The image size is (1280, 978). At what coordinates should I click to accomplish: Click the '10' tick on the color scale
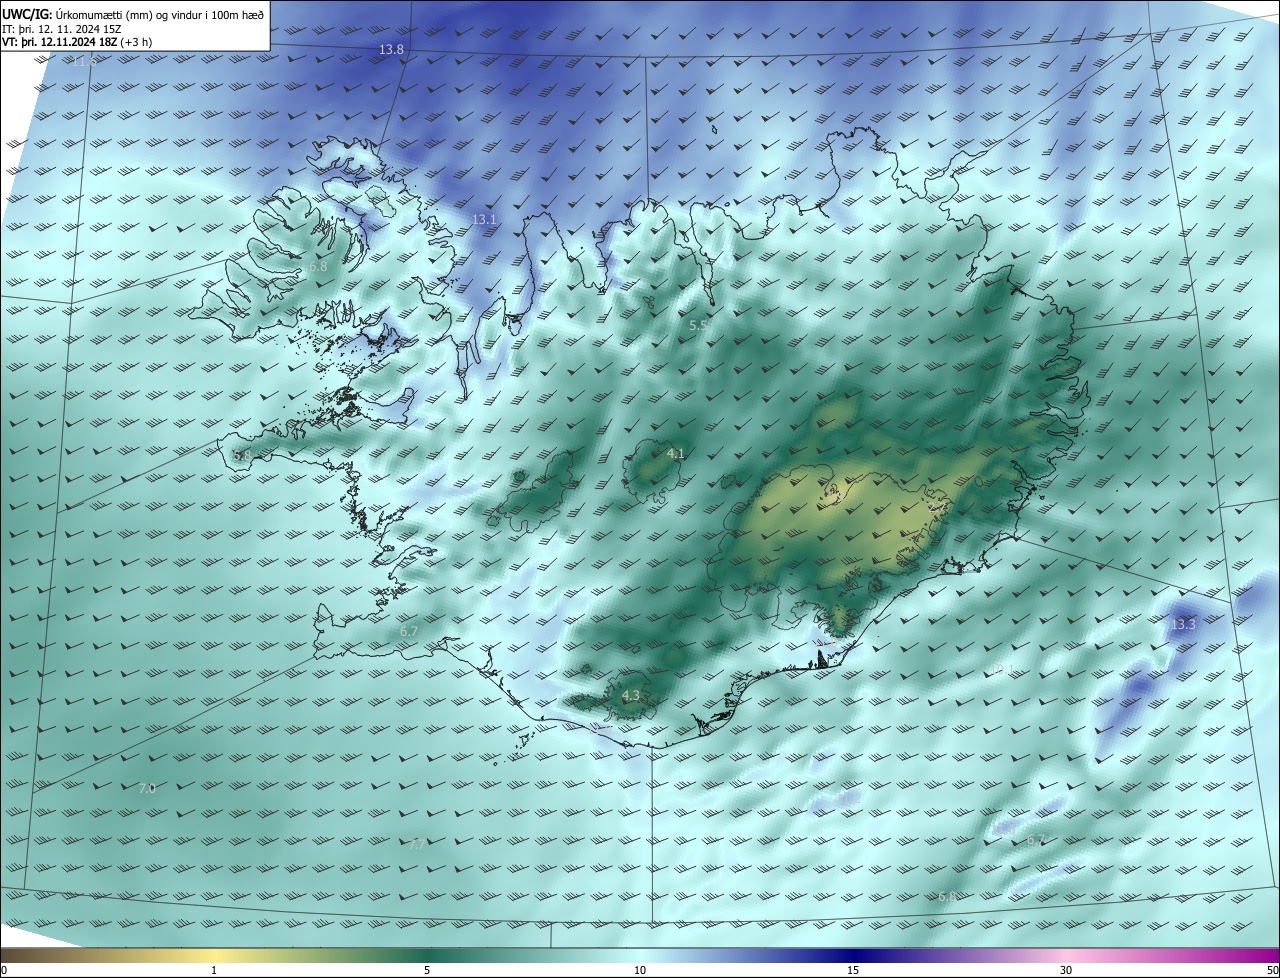click(640, 971)
